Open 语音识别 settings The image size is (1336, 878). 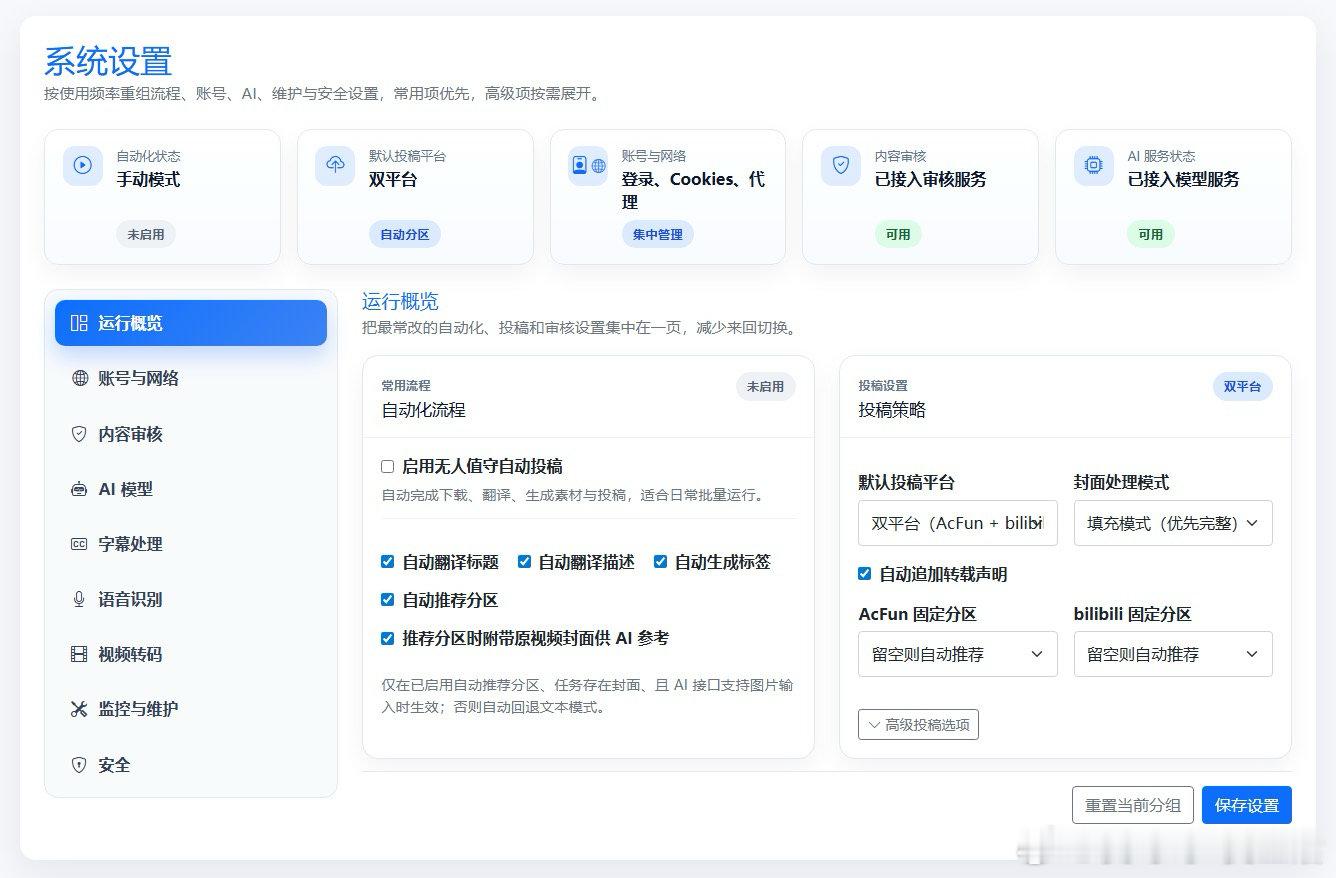click(191, 599)
